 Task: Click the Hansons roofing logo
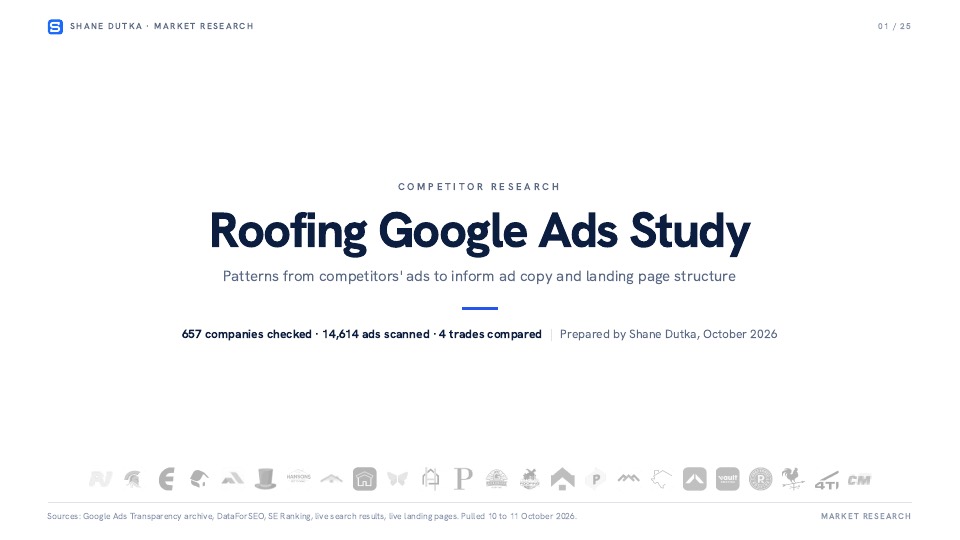pyautogui.click(x=299, y=478)
